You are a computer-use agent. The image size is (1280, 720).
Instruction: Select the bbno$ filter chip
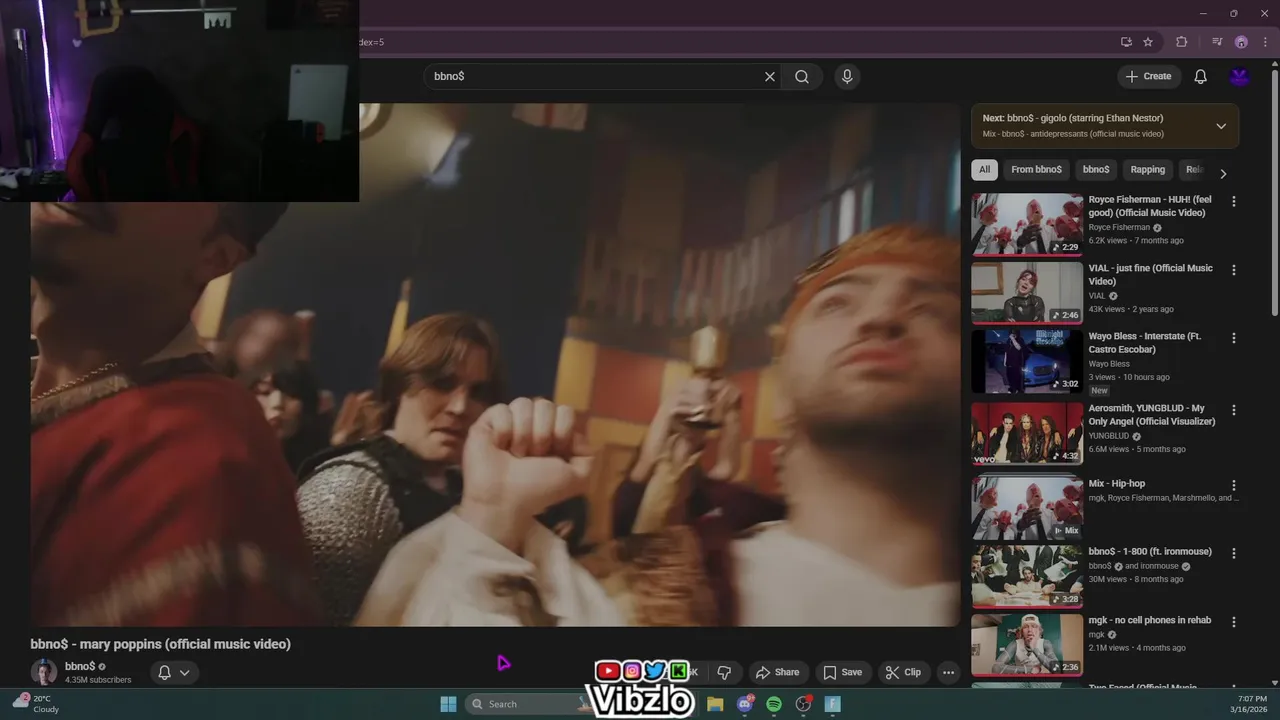pyautogui.click(x=1096, y=170)
